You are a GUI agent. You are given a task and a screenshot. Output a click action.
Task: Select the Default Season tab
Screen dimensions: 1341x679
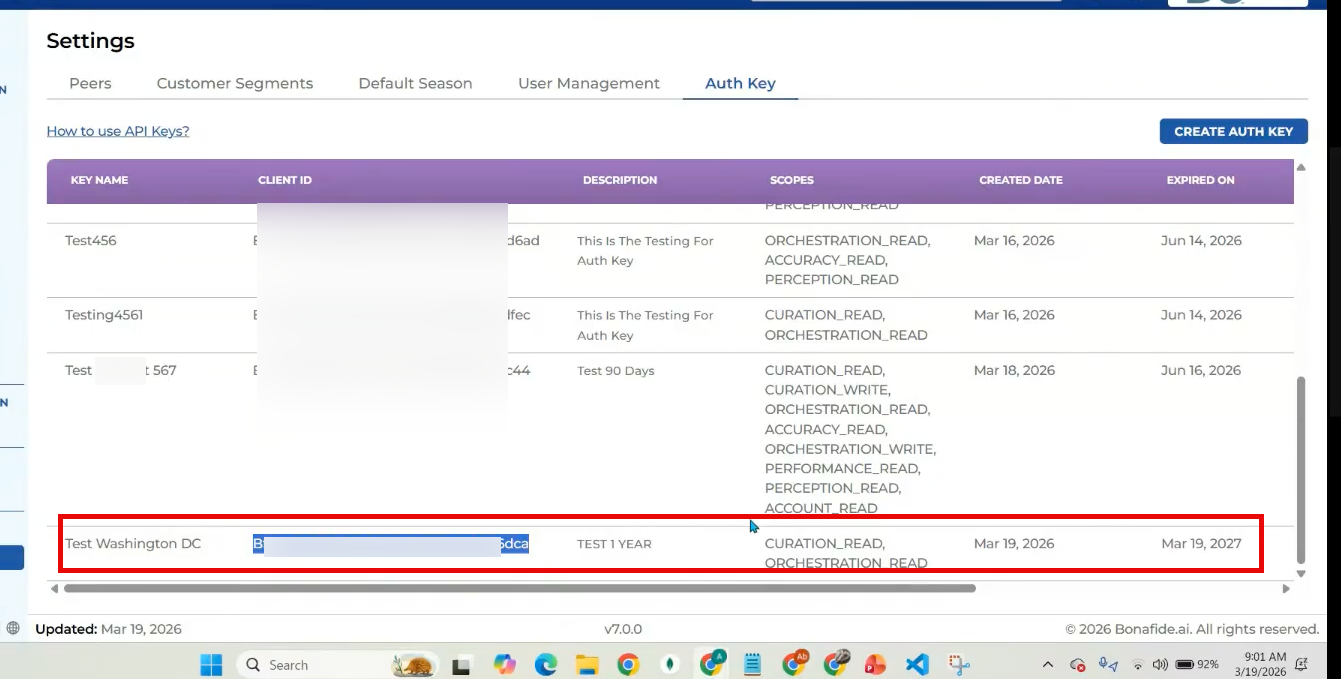click(x=415, y=84)
